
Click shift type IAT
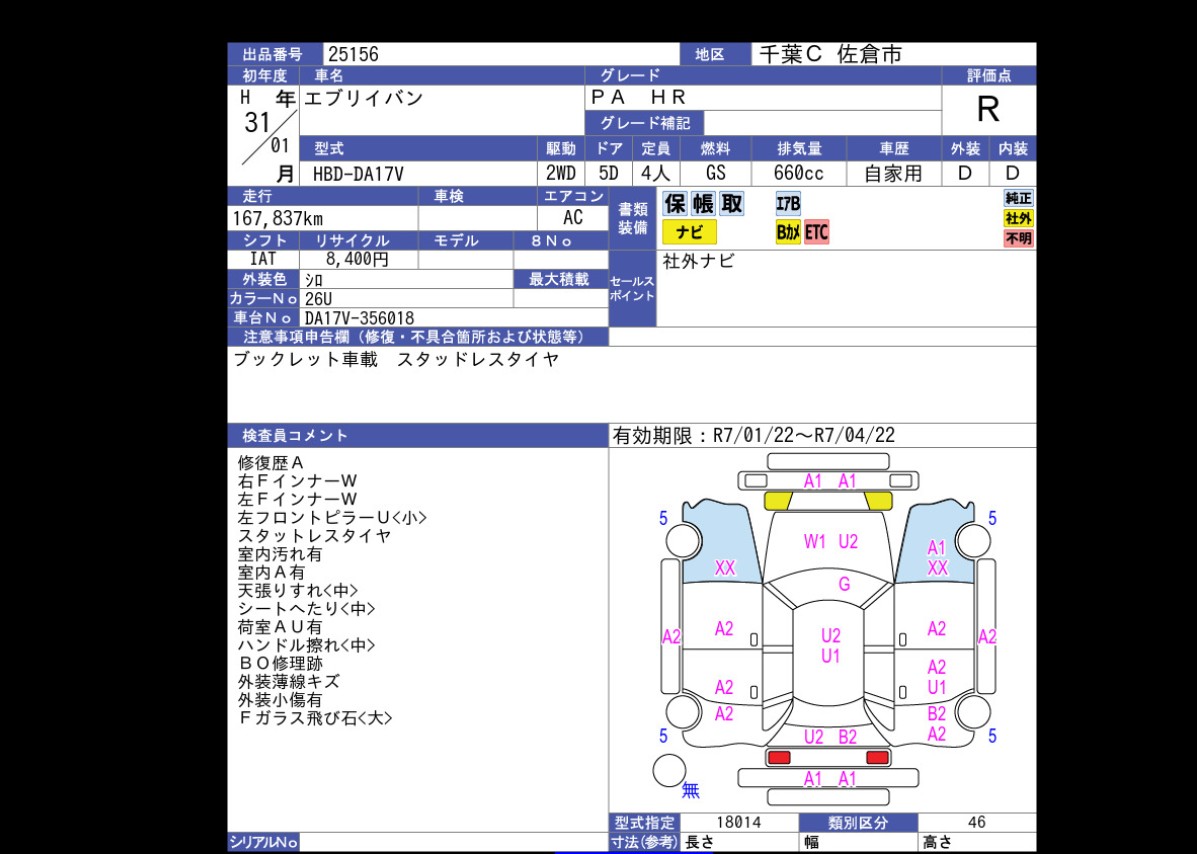tap(263, 259)
